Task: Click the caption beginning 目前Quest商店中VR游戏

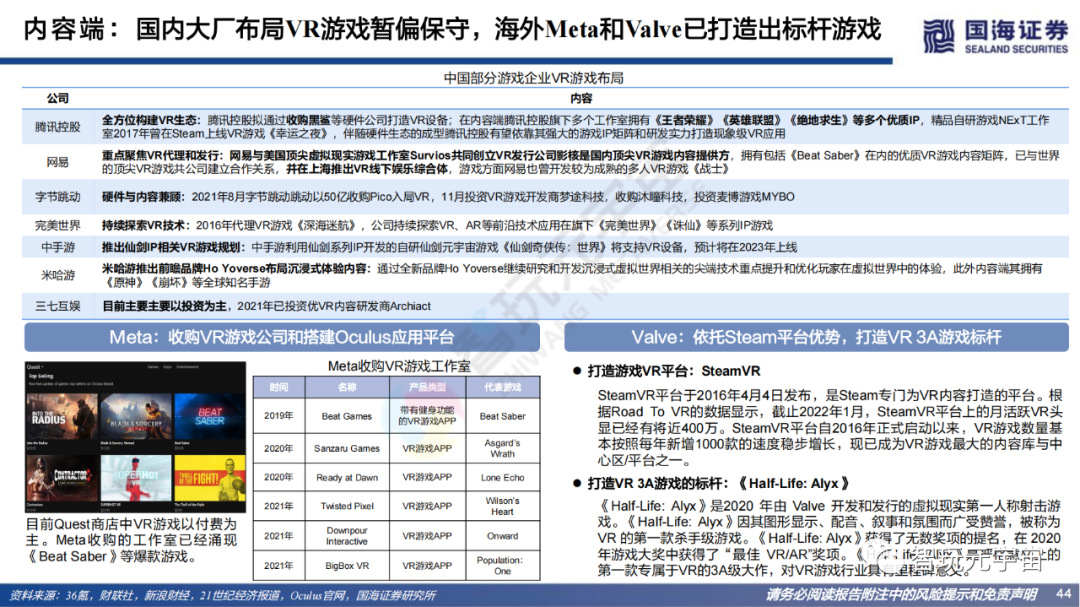Action: (131, 540)
